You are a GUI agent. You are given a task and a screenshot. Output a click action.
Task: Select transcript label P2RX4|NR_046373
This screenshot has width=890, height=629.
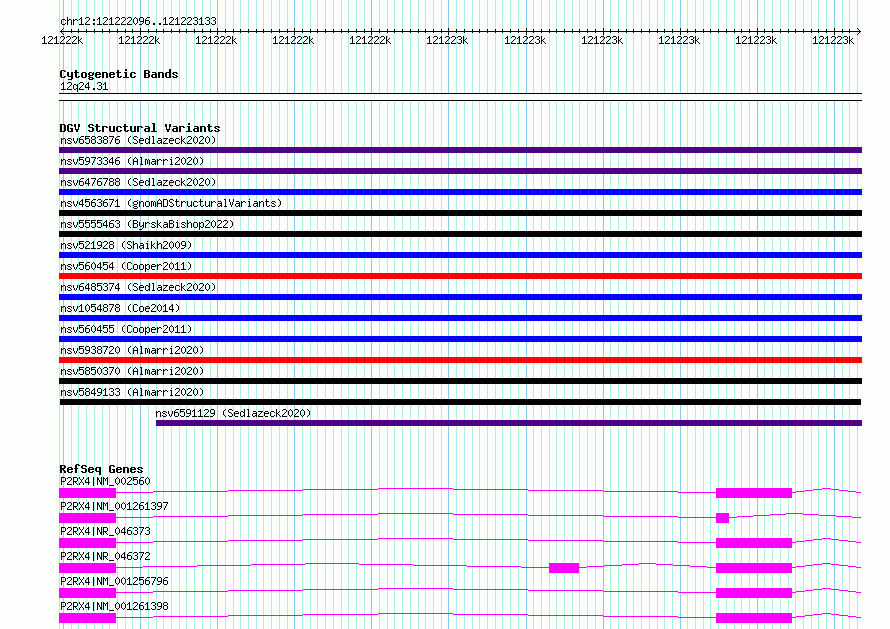tap(105, 531)
